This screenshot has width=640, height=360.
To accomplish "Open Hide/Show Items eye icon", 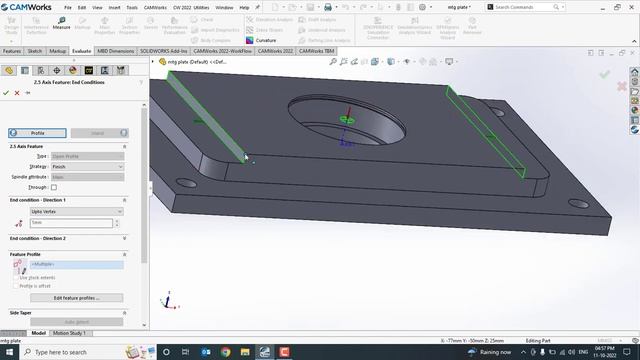I will [407, 62].
